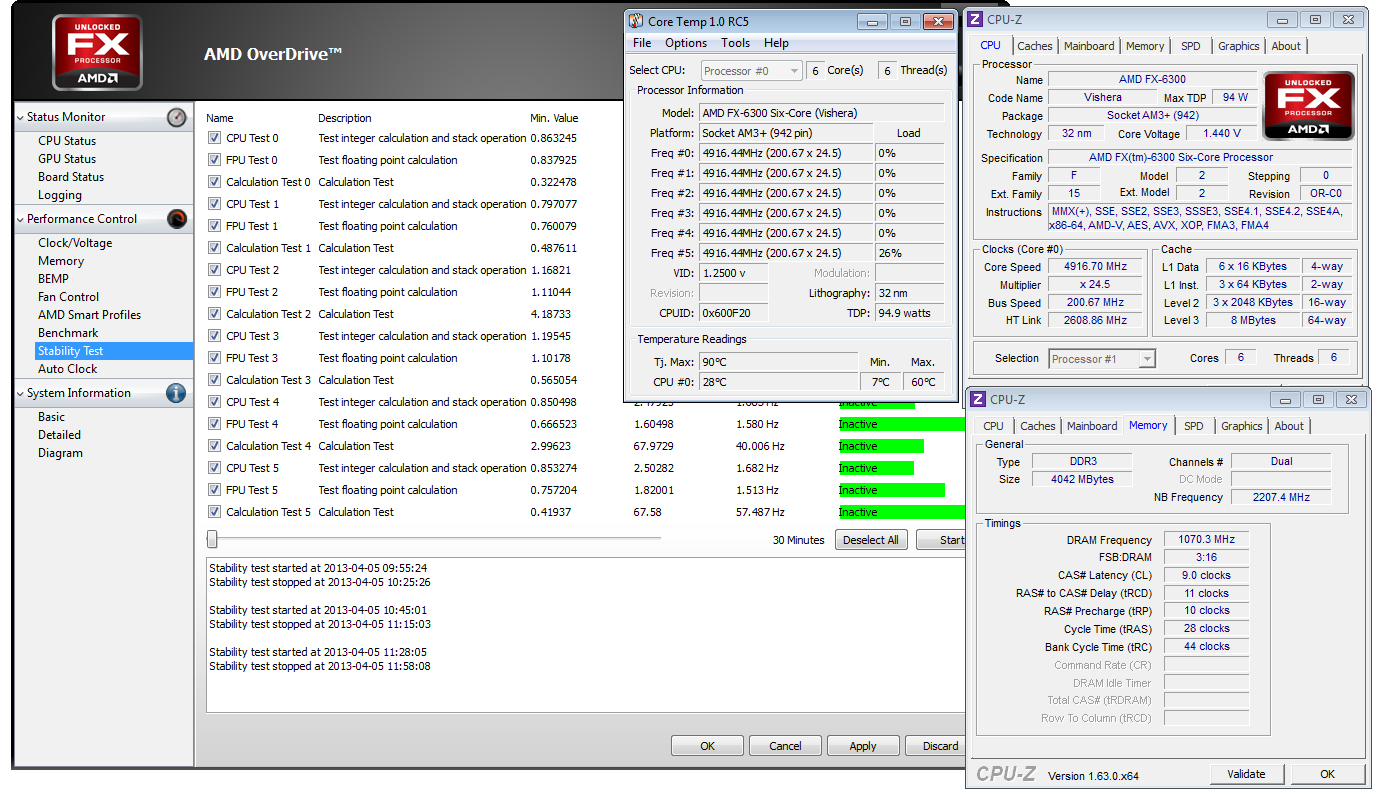Click the Description column header
Viewport: 1378px width, 794px height.
[345, 118]
